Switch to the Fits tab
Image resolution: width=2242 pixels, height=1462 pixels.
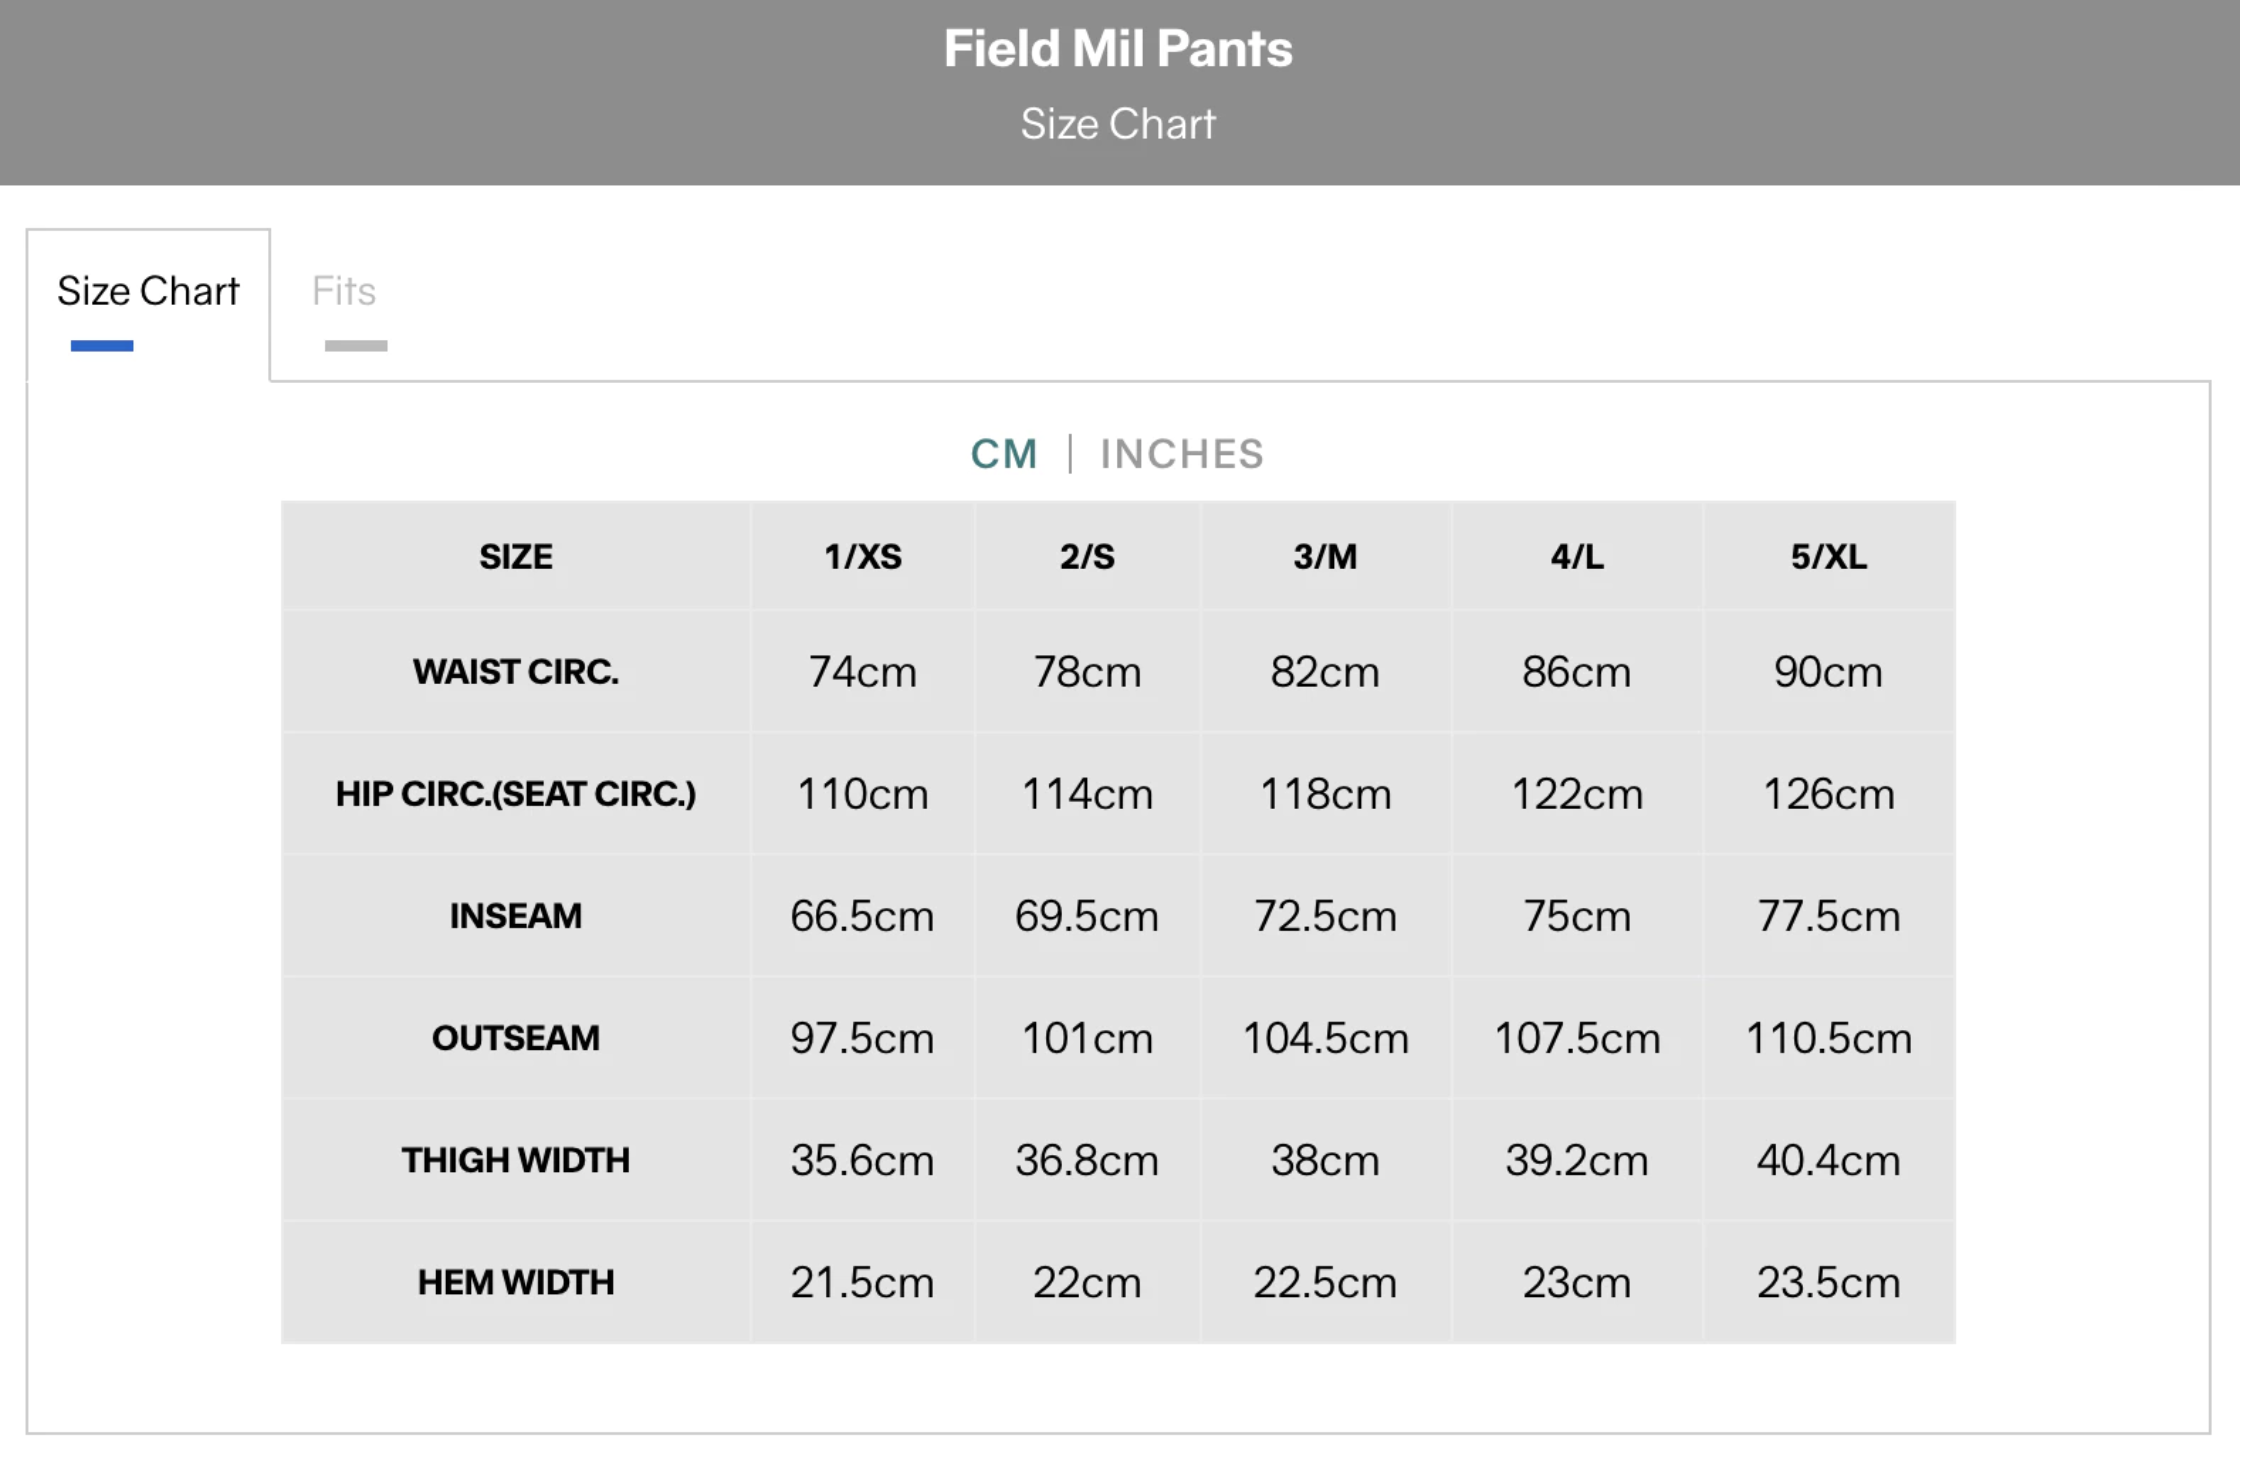point(344,292)
